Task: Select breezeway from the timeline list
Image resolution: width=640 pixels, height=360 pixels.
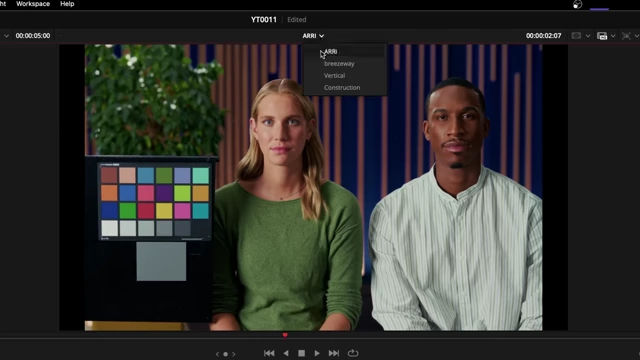Action: [339, 64]
